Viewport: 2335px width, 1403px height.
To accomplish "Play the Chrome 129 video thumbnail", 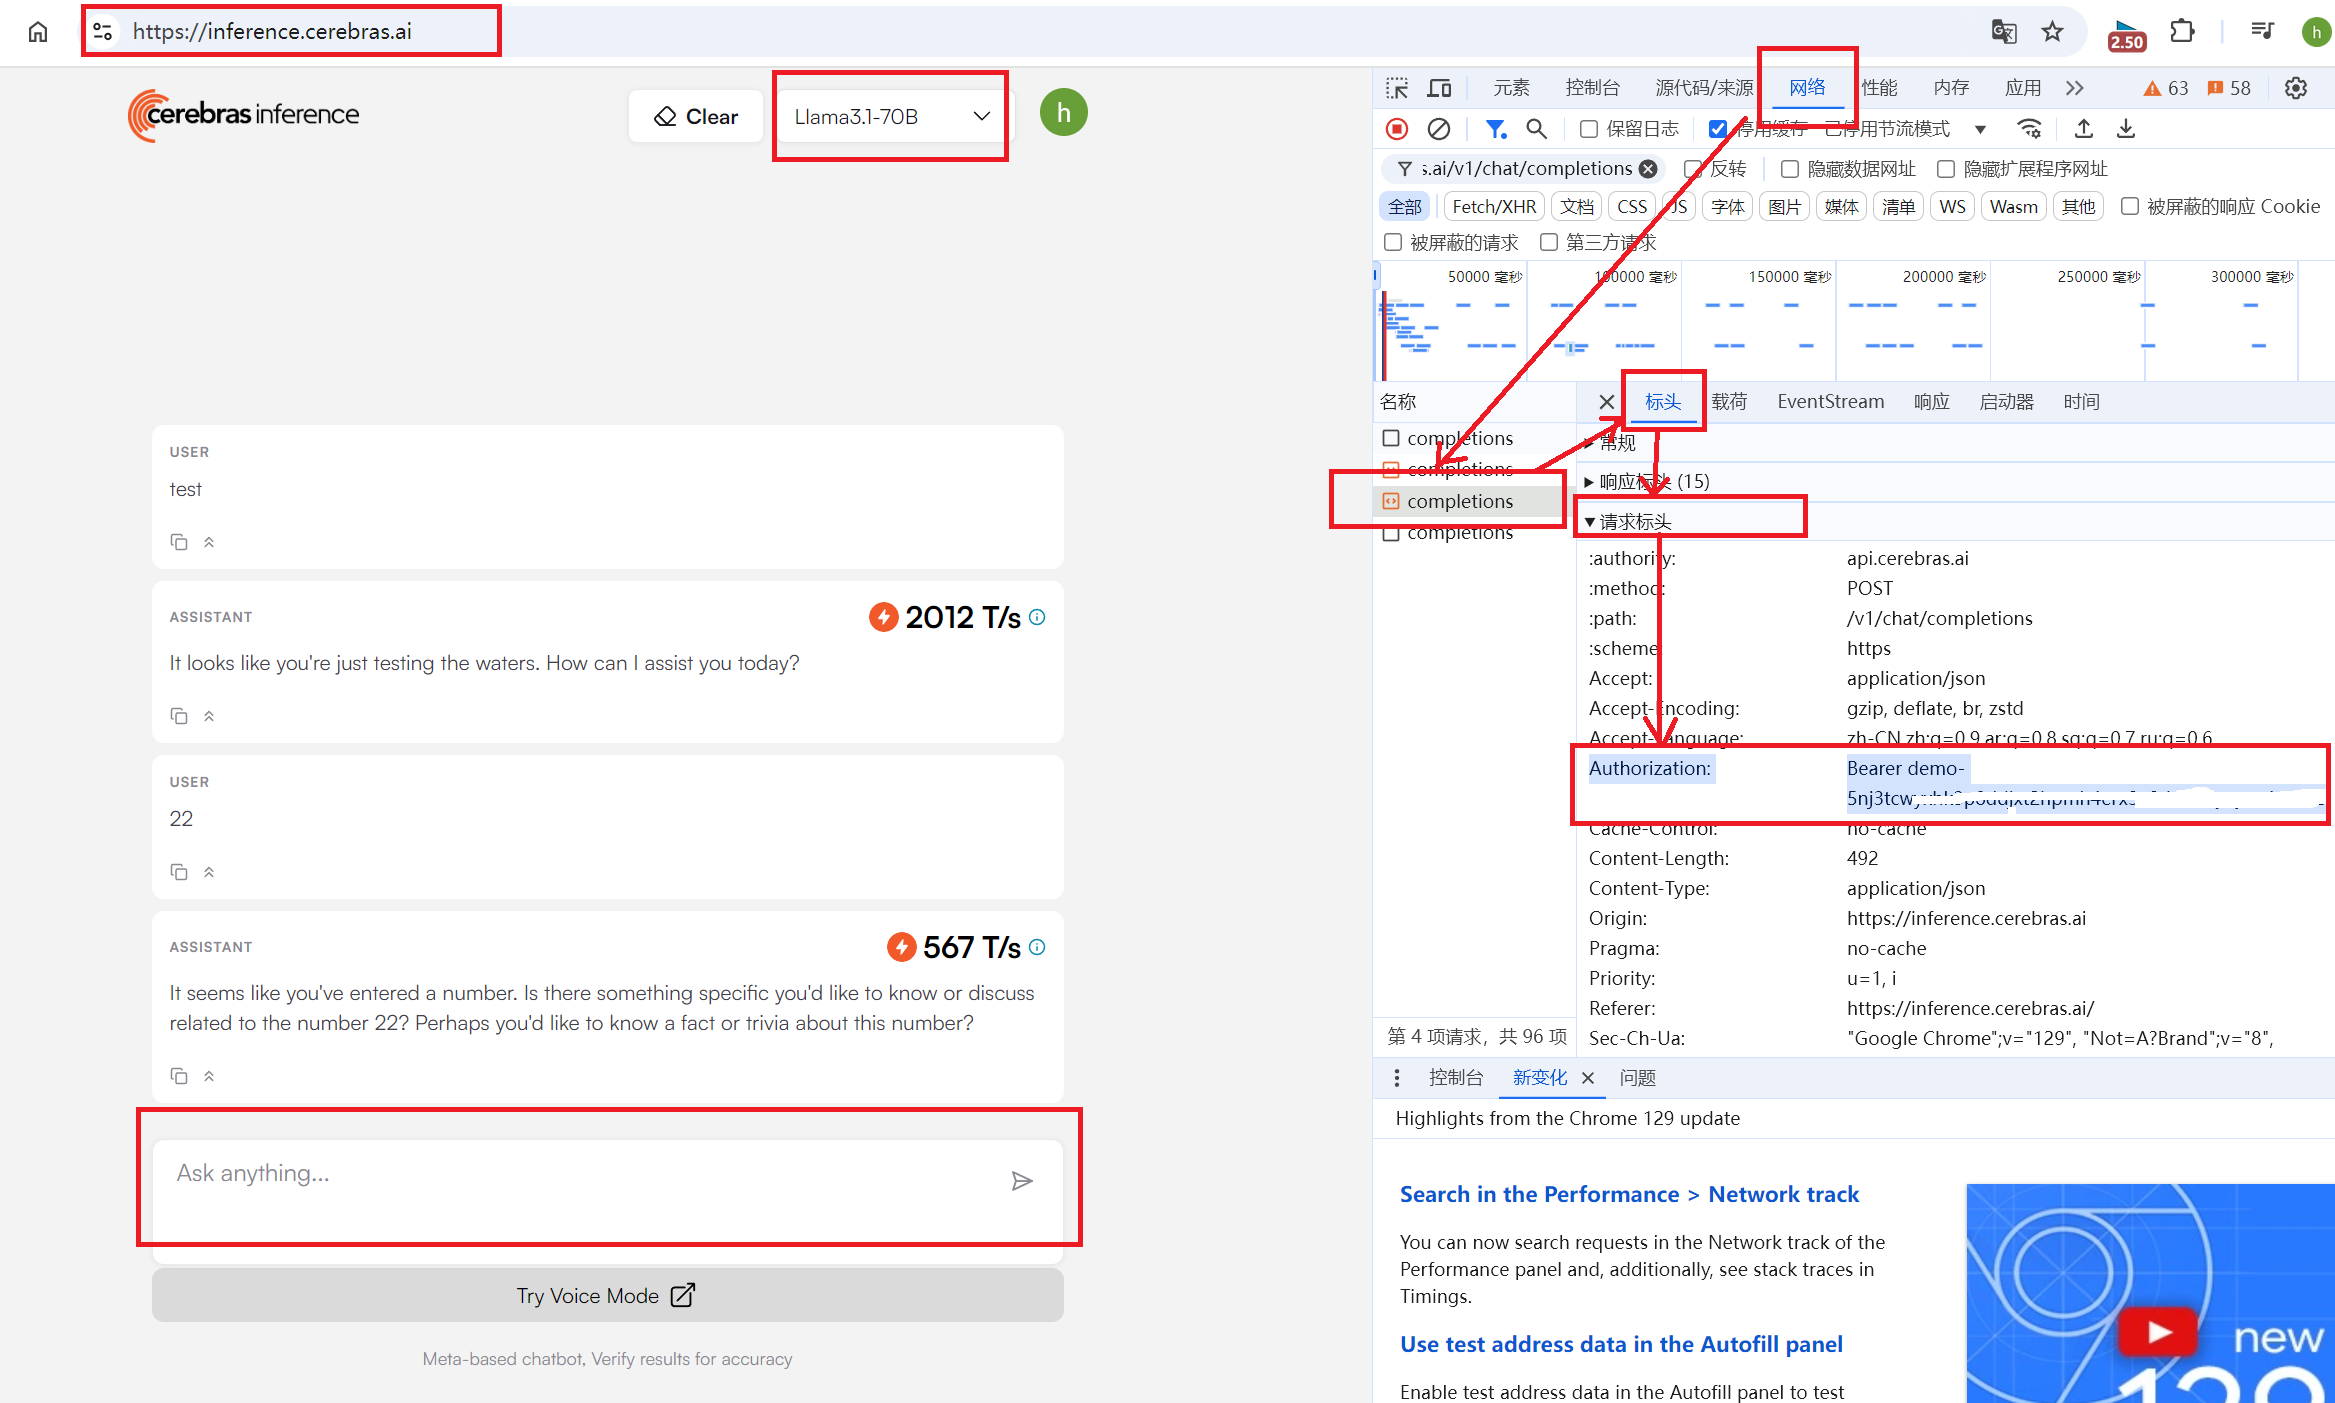I will (x=2158, y=1332).
